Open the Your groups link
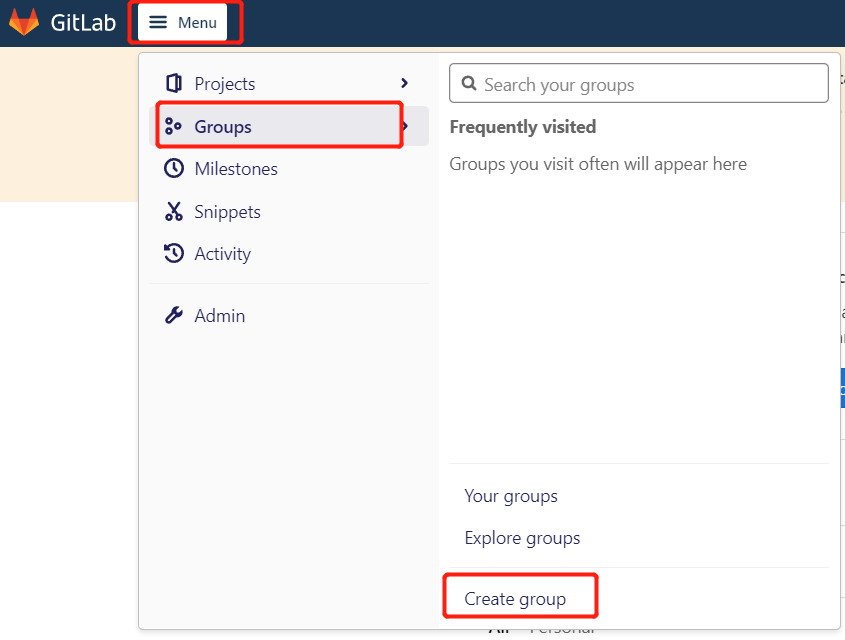Screen dimensions: 845x640 (511, 496)
